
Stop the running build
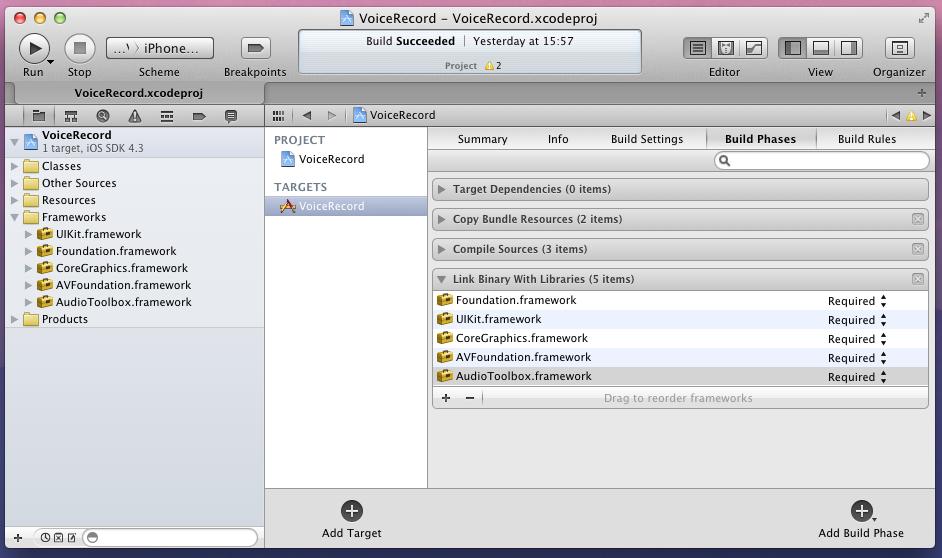80,48
